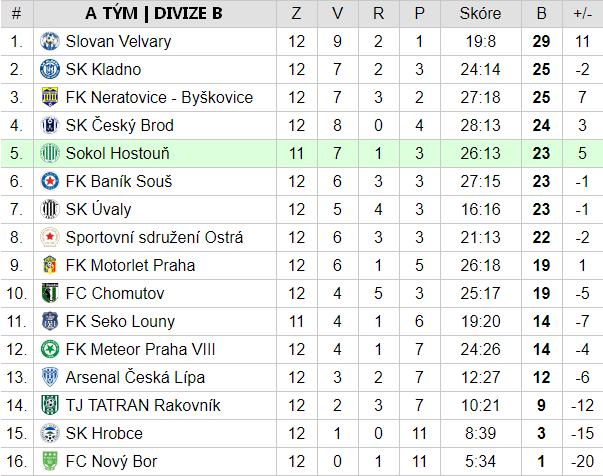Screen dimensions: 603x476
Task: Click the B points column header
Action: coord(542,14)
